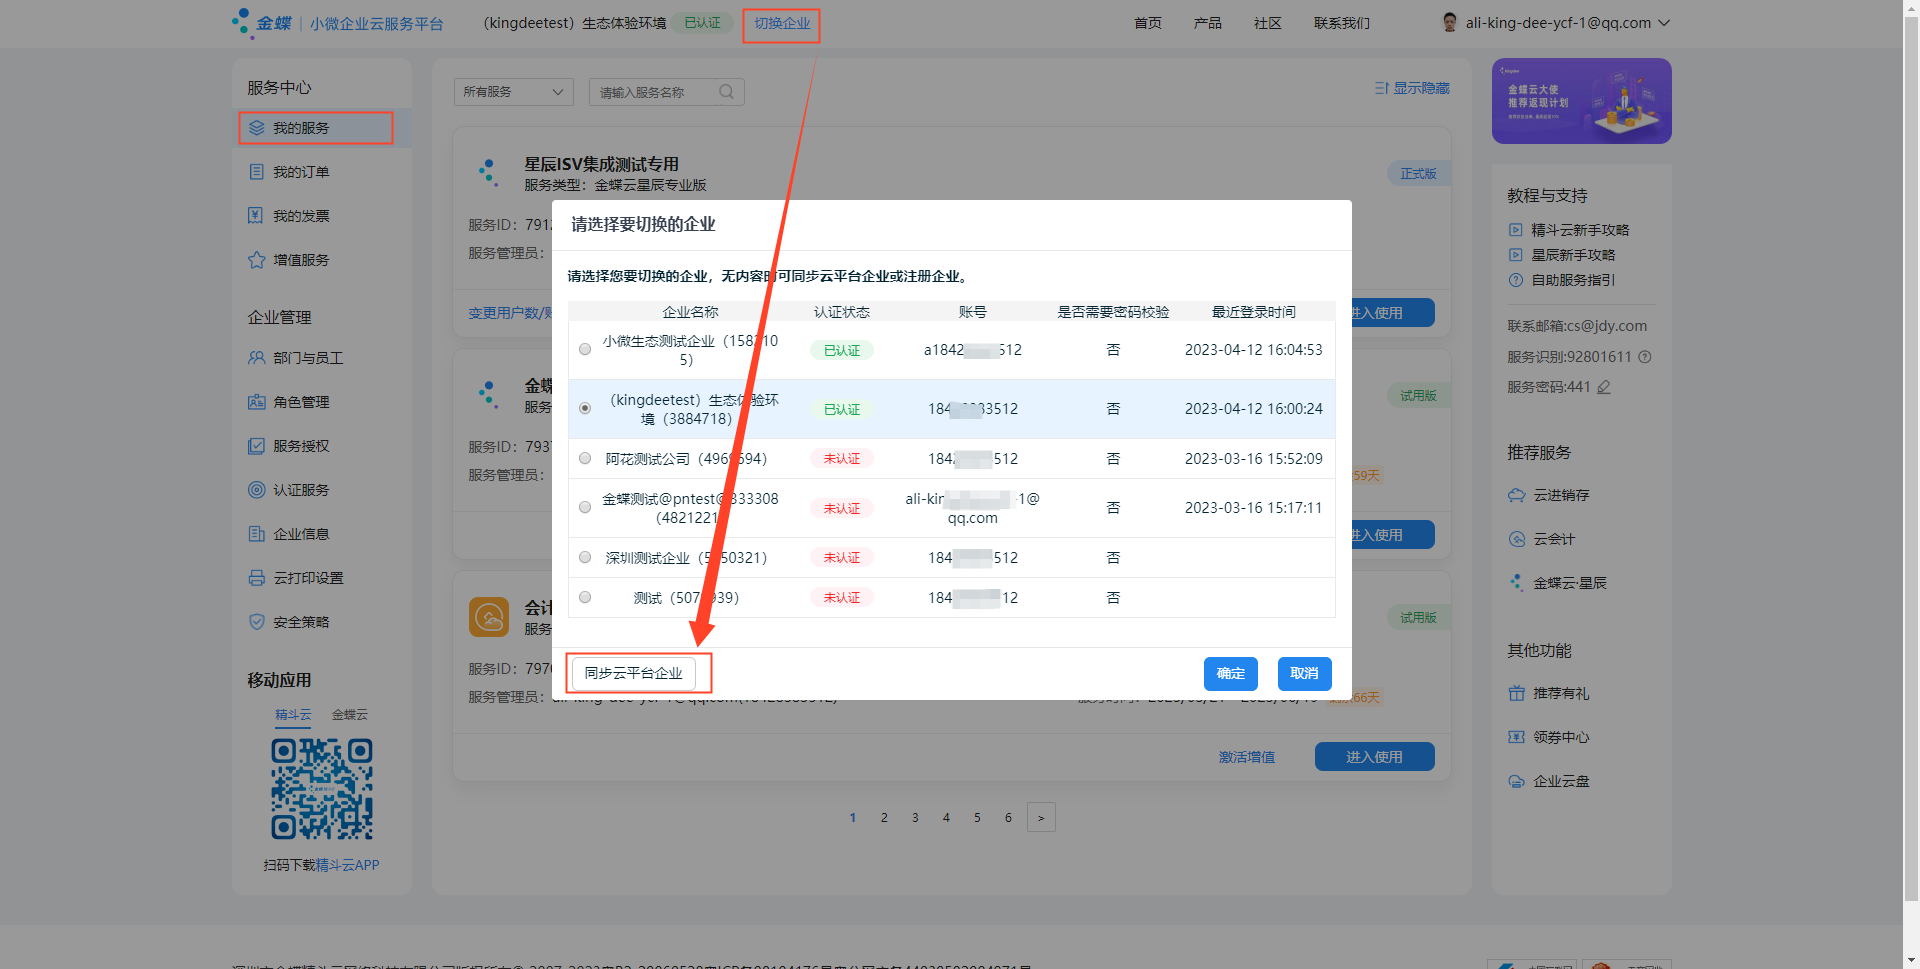Click the 自助服务指引 question icon
Viewport: 1920px width, 969px height.
[1516, 280]
